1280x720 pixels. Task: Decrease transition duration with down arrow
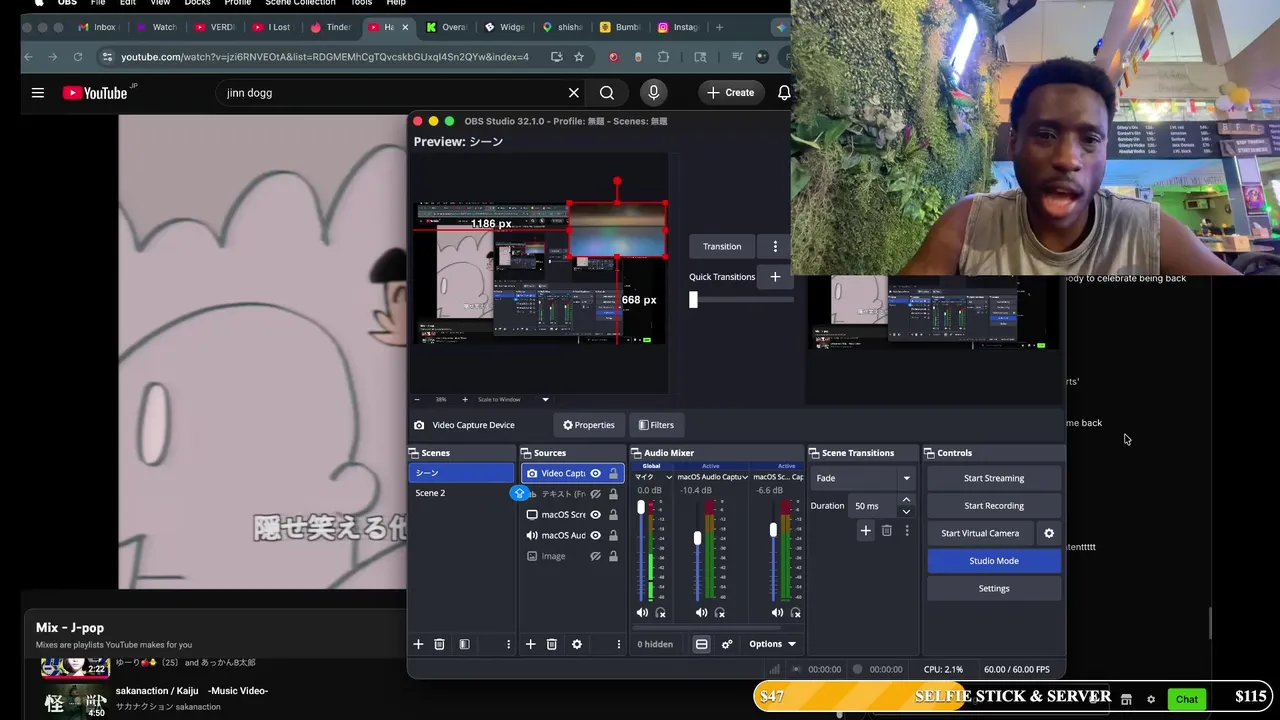click(x=906, y=511)
